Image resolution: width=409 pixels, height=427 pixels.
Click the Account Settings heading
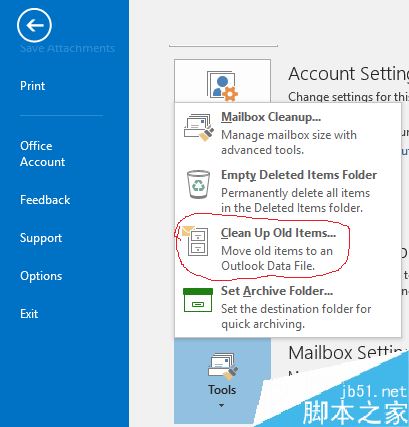point(348,74)
